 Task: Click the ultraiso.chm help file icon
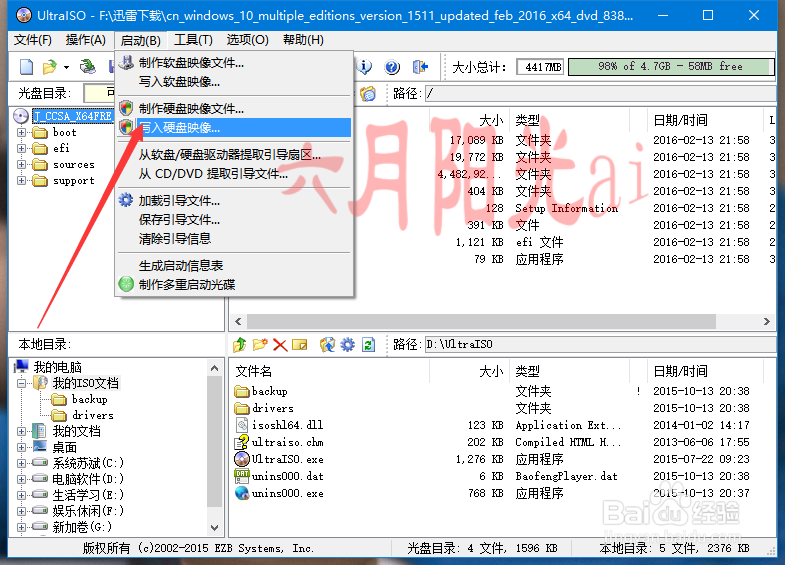click(x=242, y=442)
